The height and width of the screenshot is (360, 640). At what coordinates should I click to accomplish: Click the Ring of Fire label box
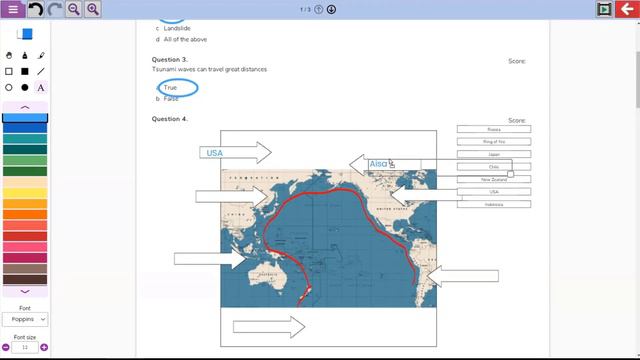[x=494, y=142]
